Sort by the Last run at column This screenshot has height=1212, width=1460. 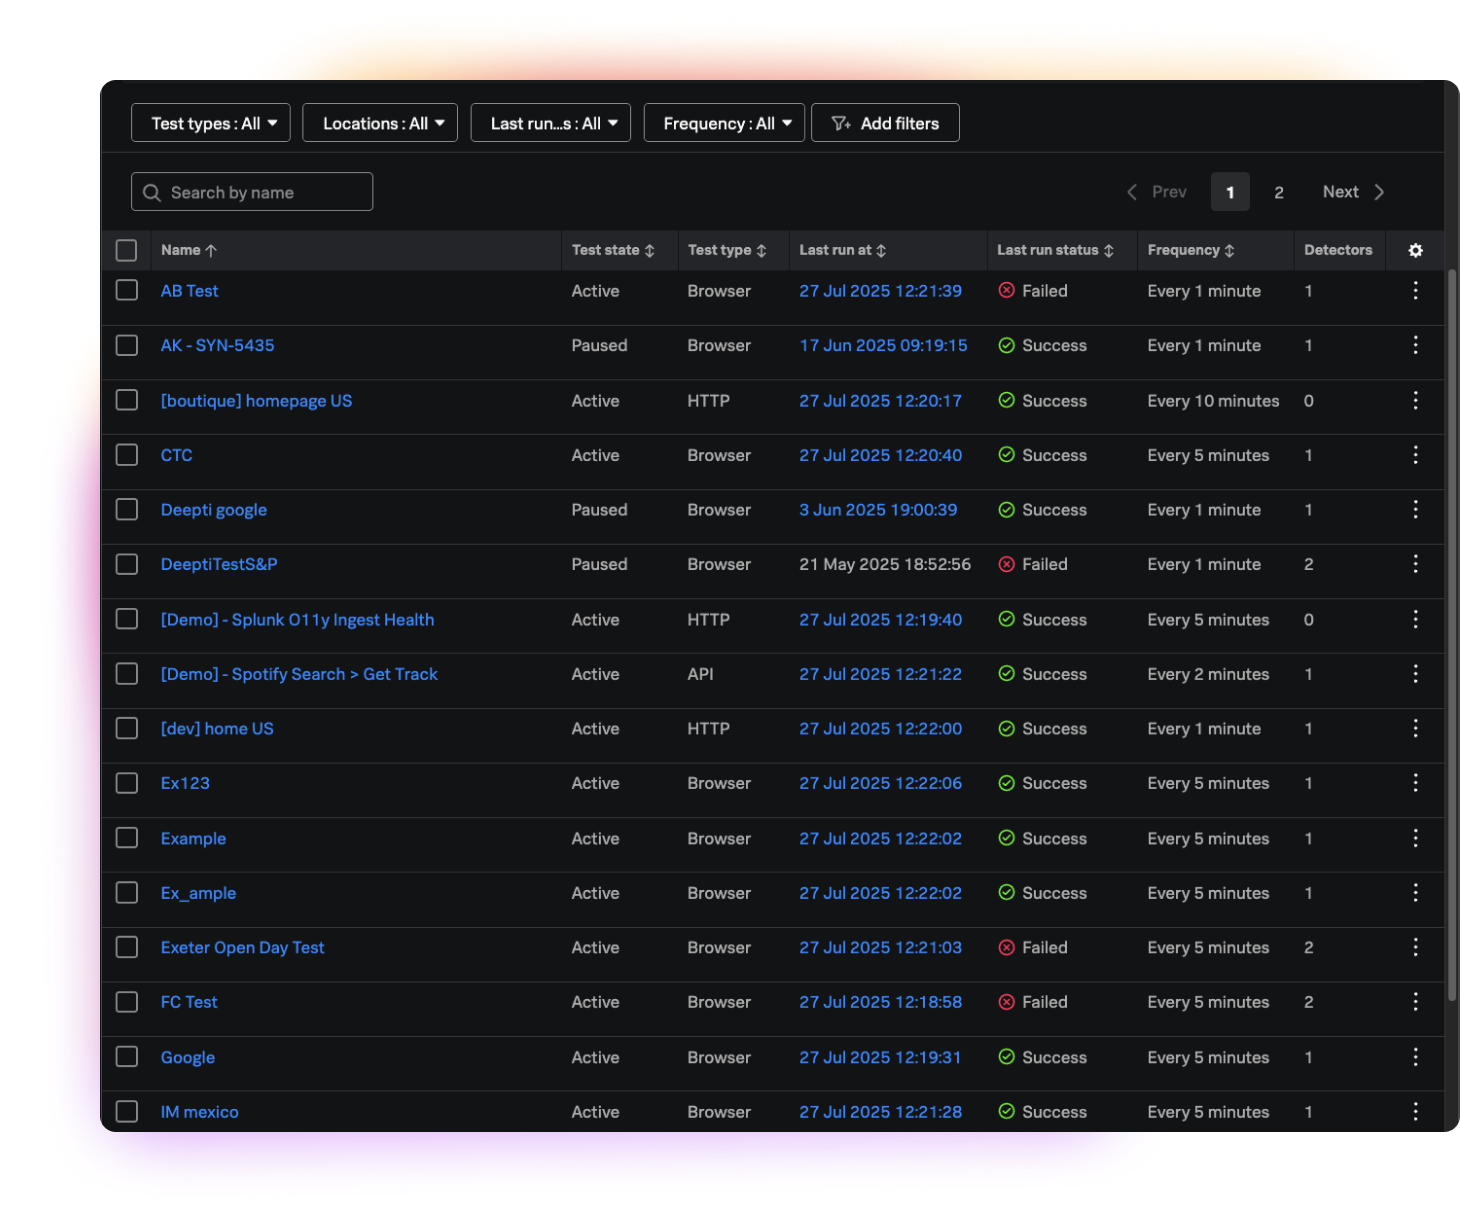click(x=842, y=250)
